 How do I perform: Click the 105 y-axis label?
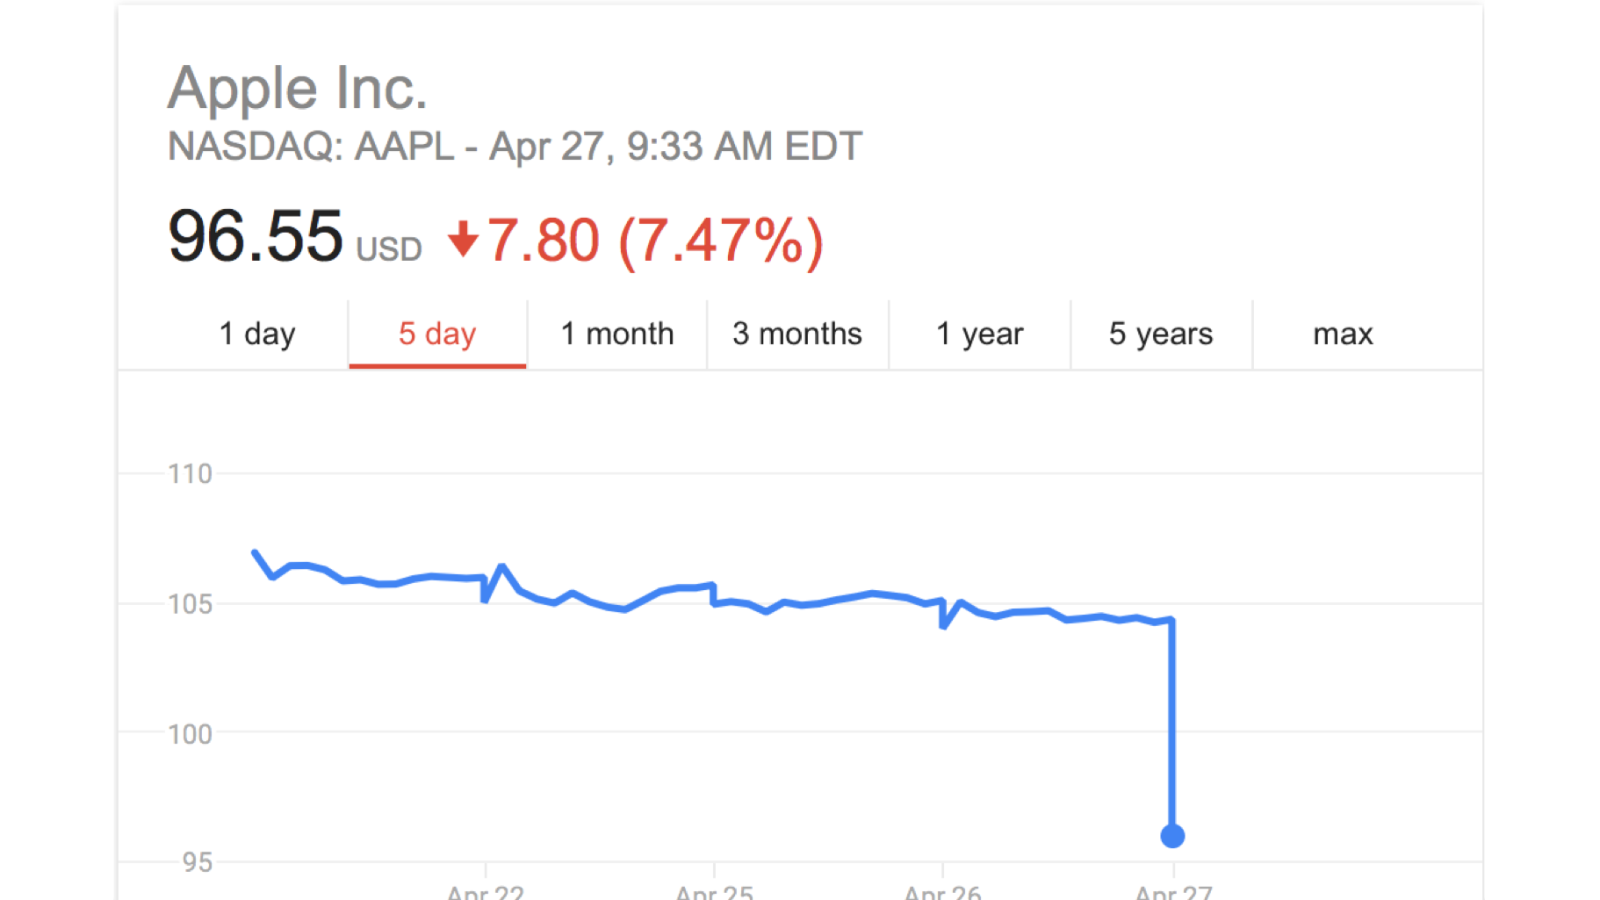click(190, 604)
